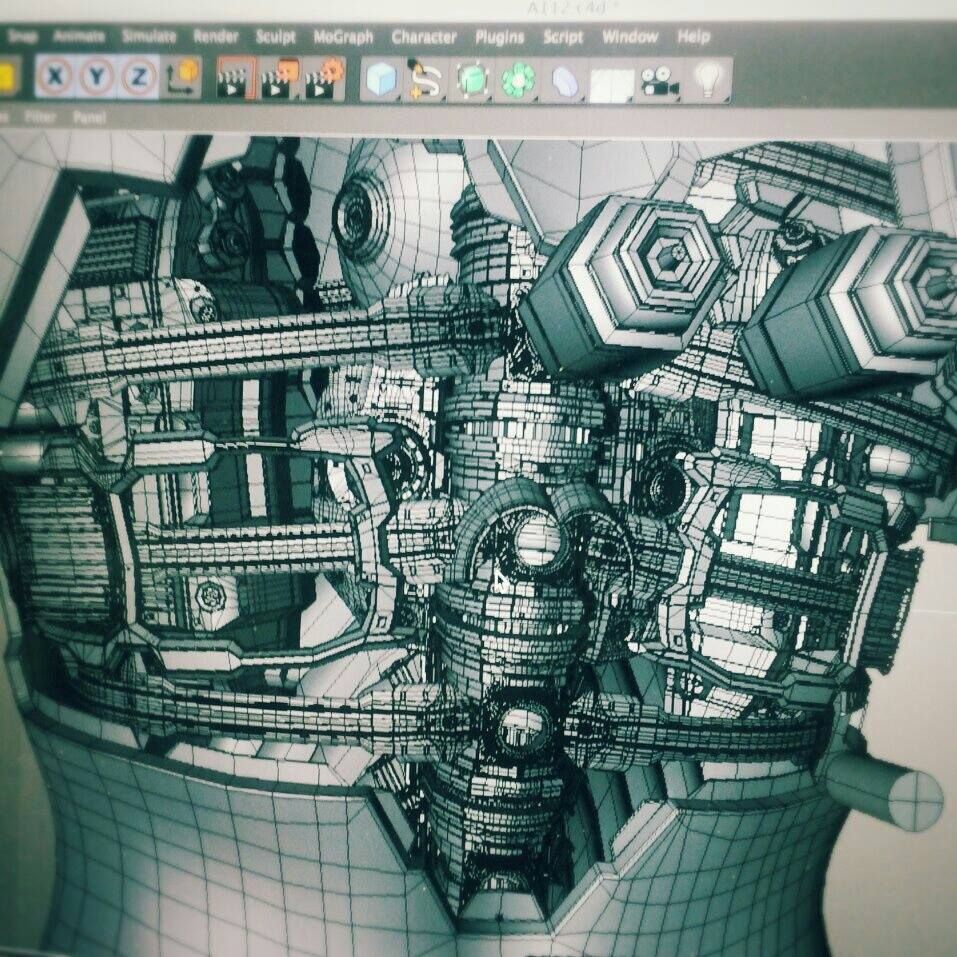Open the Sculpt menu
Image resolution: width=957 pixels, height=957 pixels.
coord(275,37)
